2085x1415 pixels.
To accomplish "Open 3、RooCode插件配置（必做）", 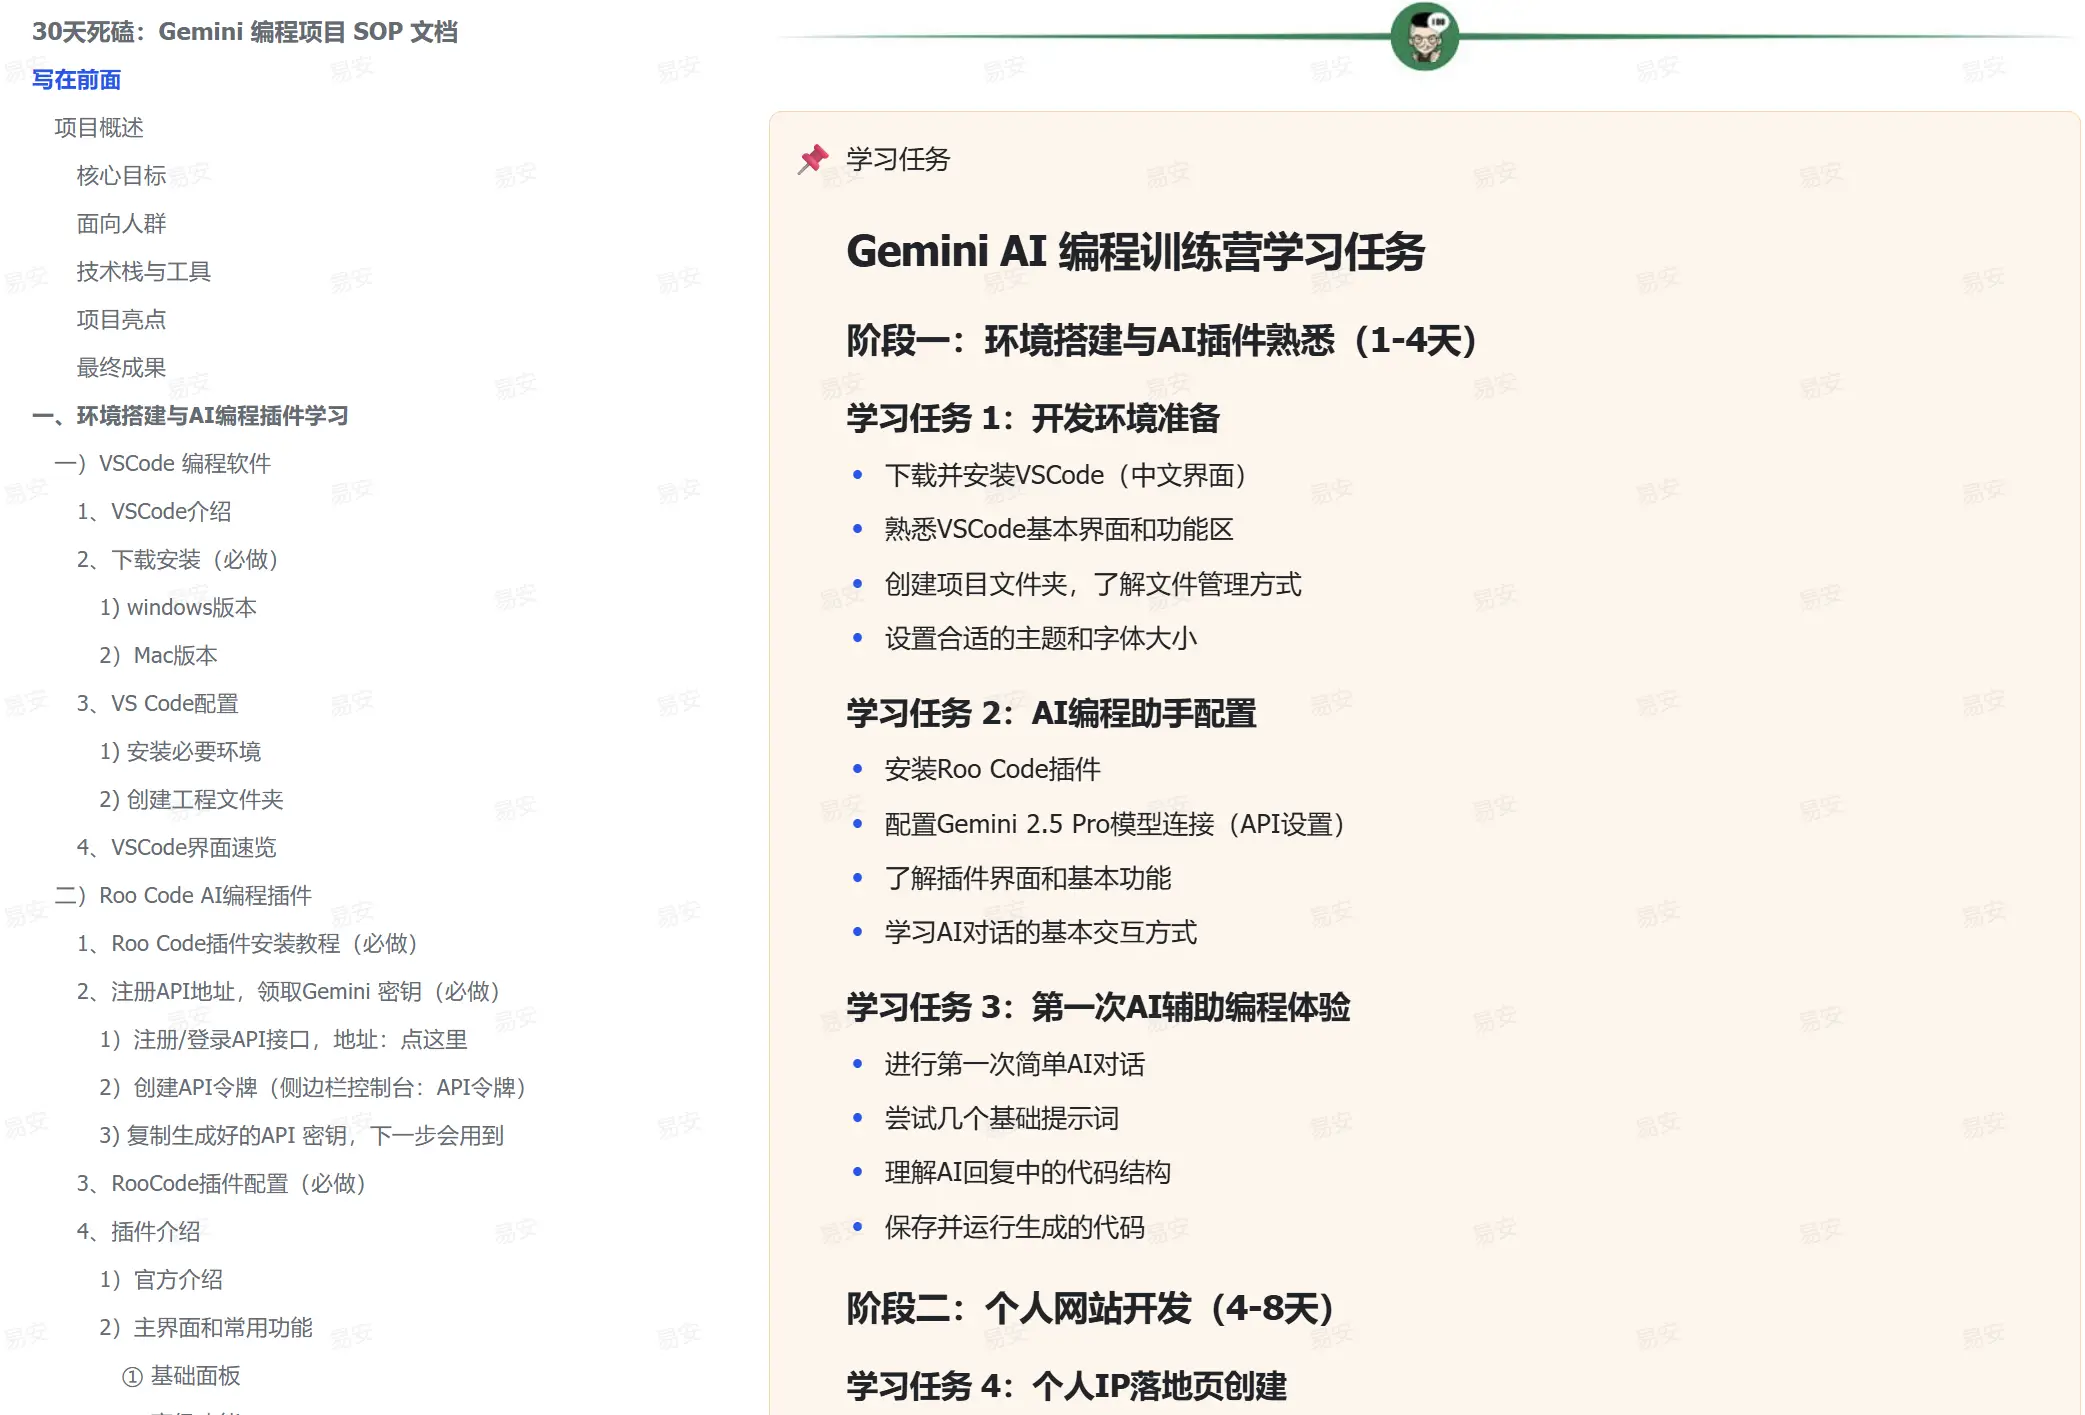I will pyautogui.click(x=221, y=1184).
